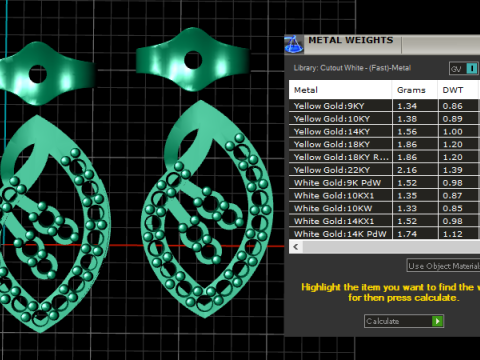This screenshot has height=360, width=480.
Task: Select the White Gold:10KW row
Action: (384, 208)
